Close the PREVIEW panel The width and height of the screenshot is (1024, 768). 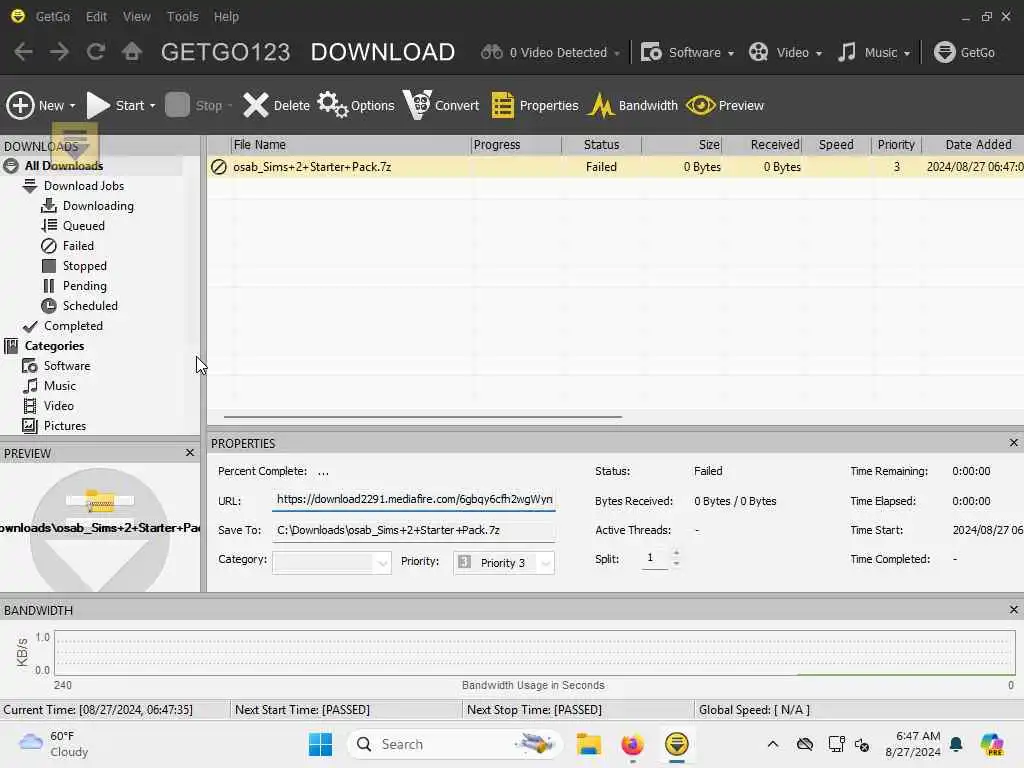(x=190, y=453)
